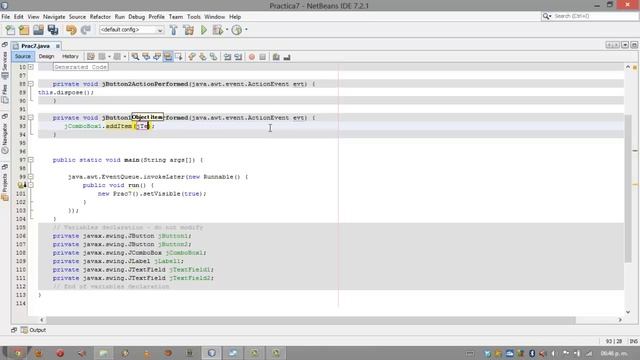Image resolution: width=640 pixels, height=360 pixels.
Task: Maximize the editor window with tab-bar button
Action: click(634, 45)
